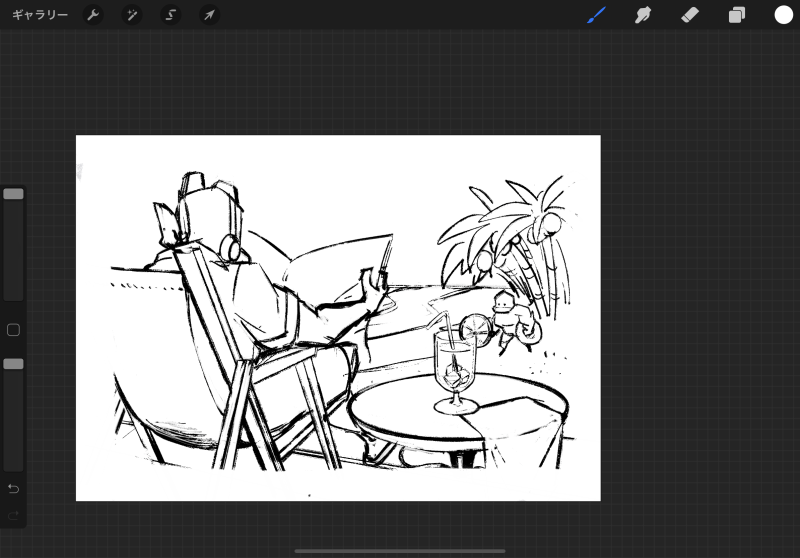Screen dimensions: 800x558
Task: Select the Selection S-ribbon tool
Action: [170, 15]
